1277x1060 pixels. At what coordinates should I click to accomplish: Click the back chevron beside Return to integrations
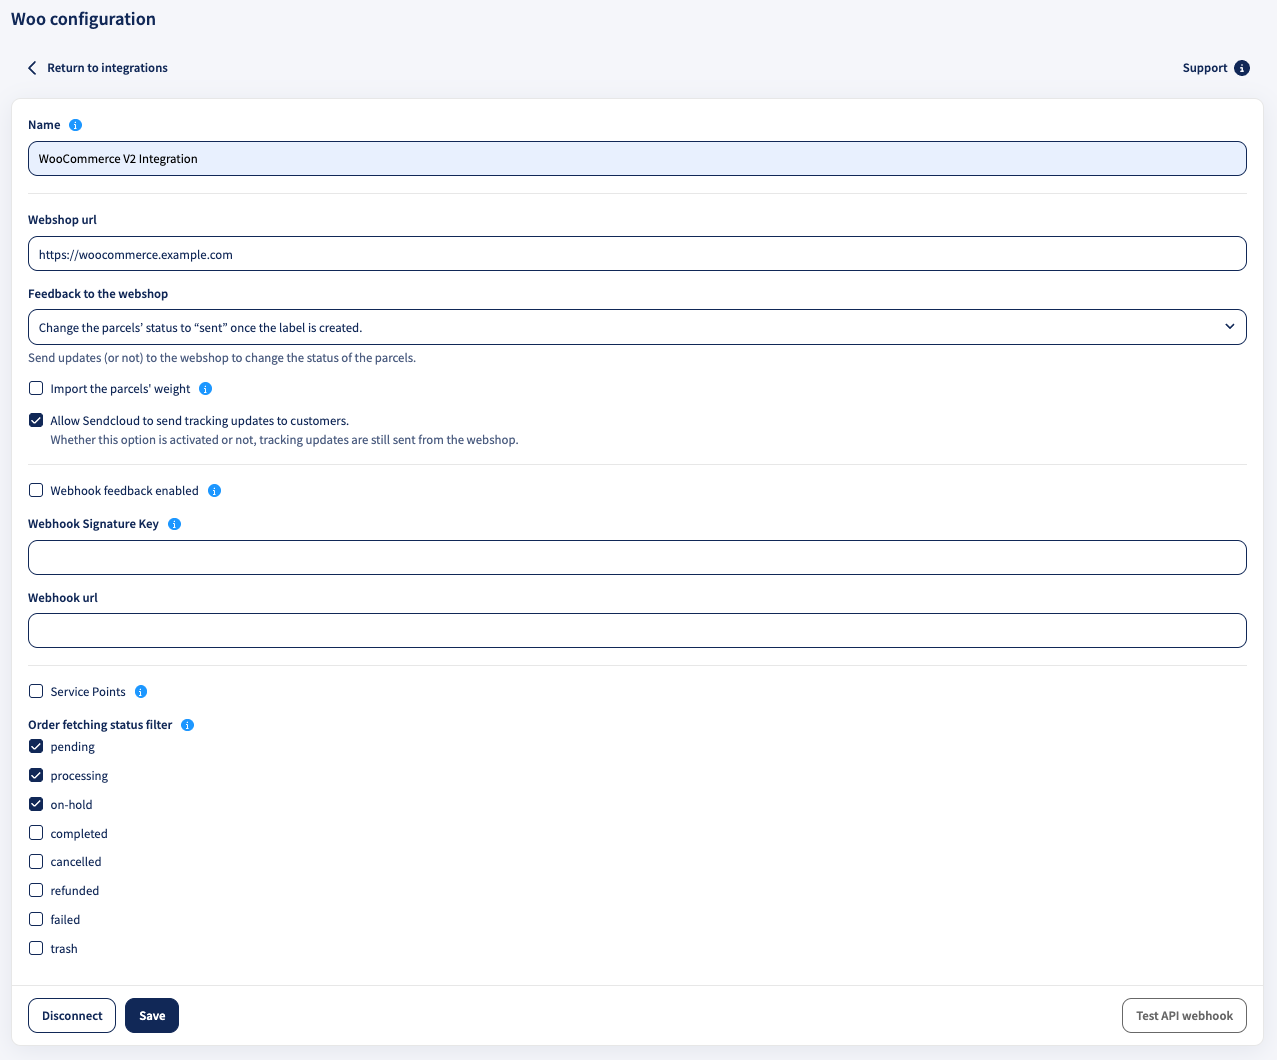[32, 68]
